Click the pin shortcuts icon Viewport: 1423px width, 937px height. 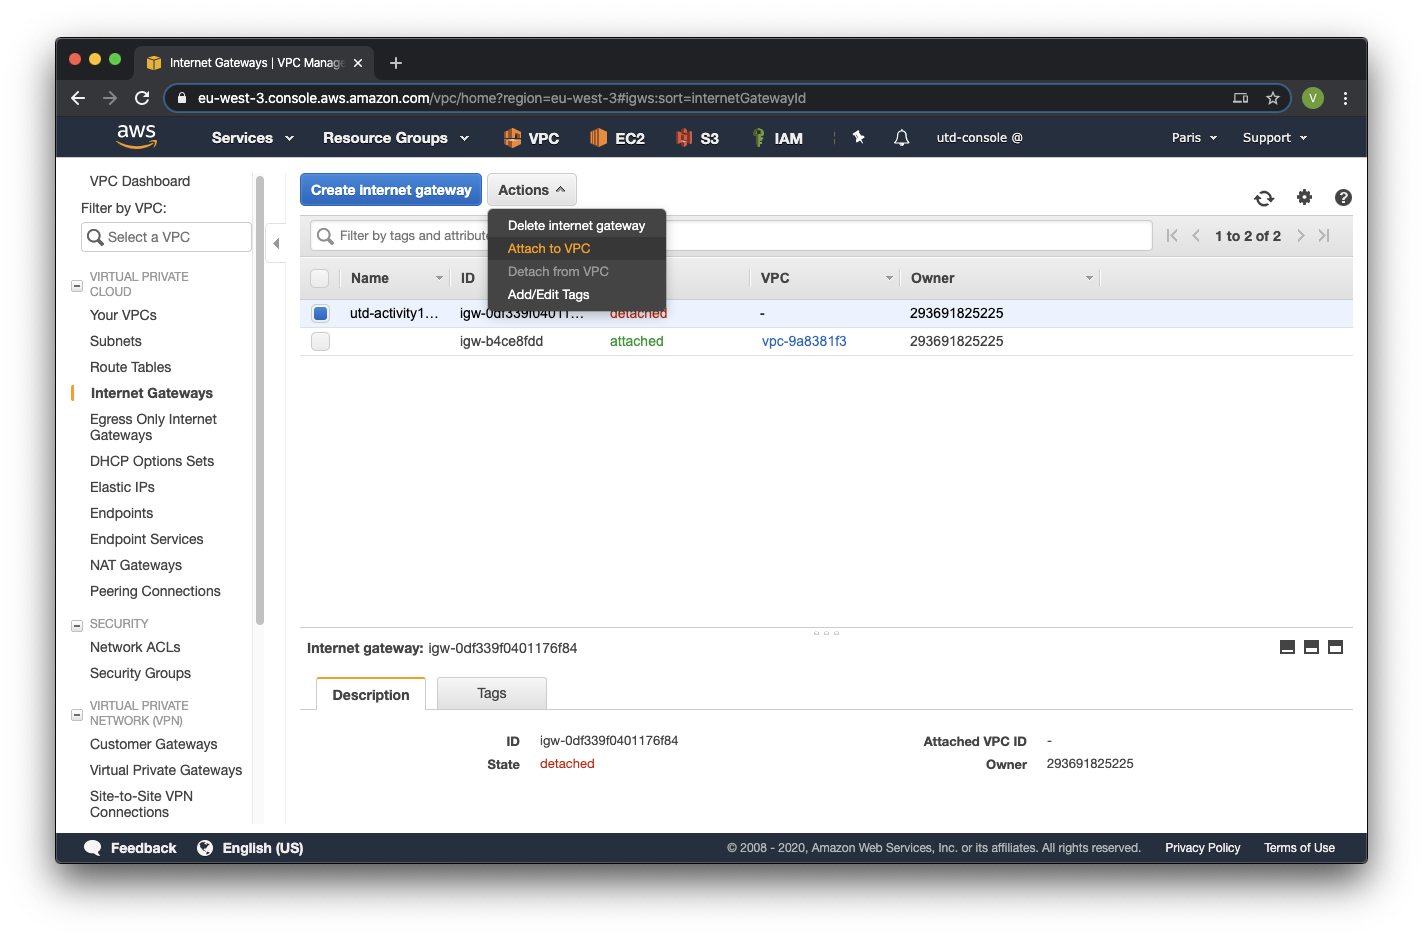(x=858, y=137)
